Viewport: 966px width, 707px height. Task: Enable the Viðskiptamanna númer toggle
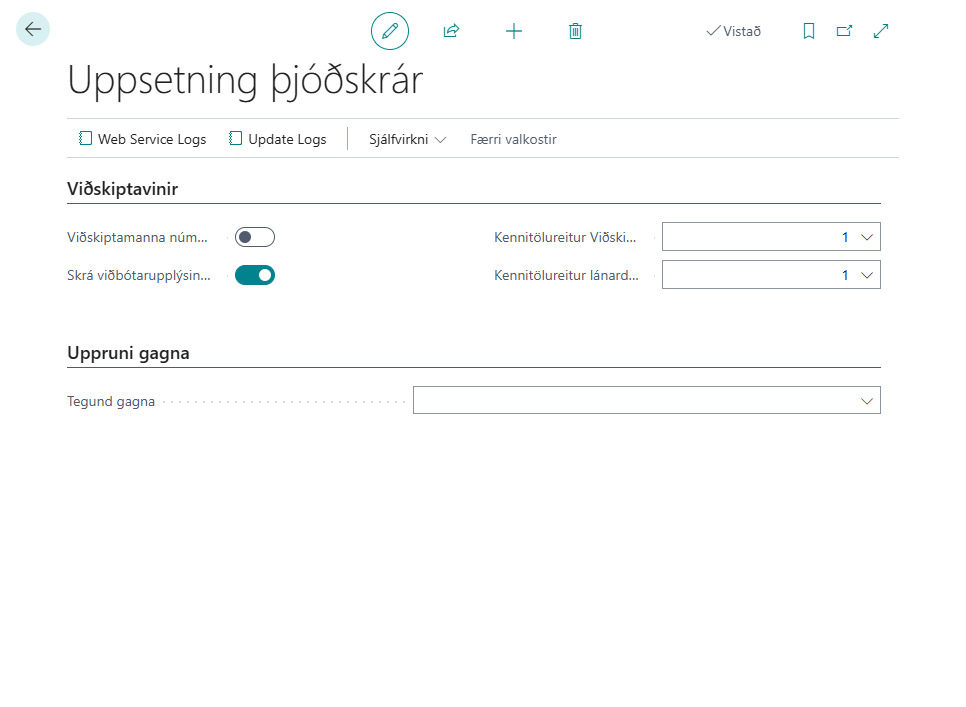click(x=255, y=237)
